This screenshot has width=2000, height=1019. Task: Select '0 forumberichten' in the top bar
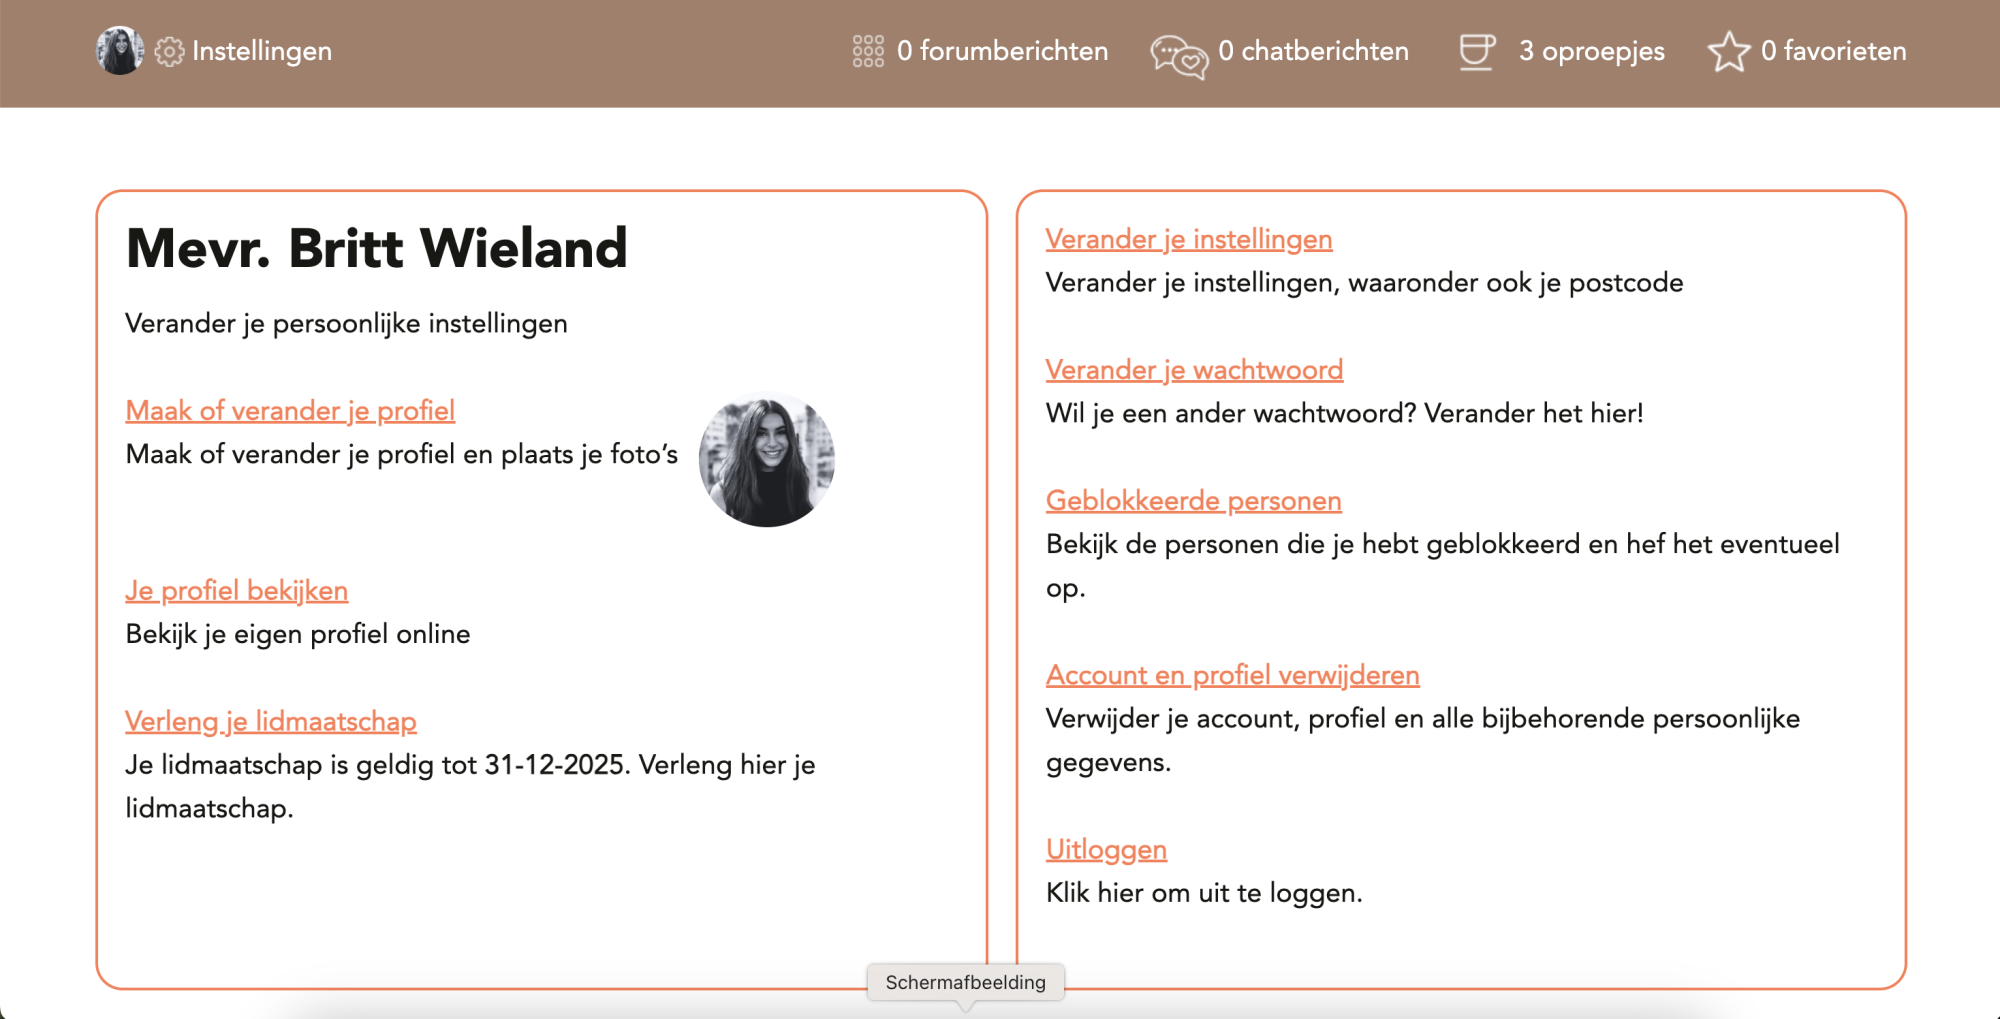[x=1003, y=51]
